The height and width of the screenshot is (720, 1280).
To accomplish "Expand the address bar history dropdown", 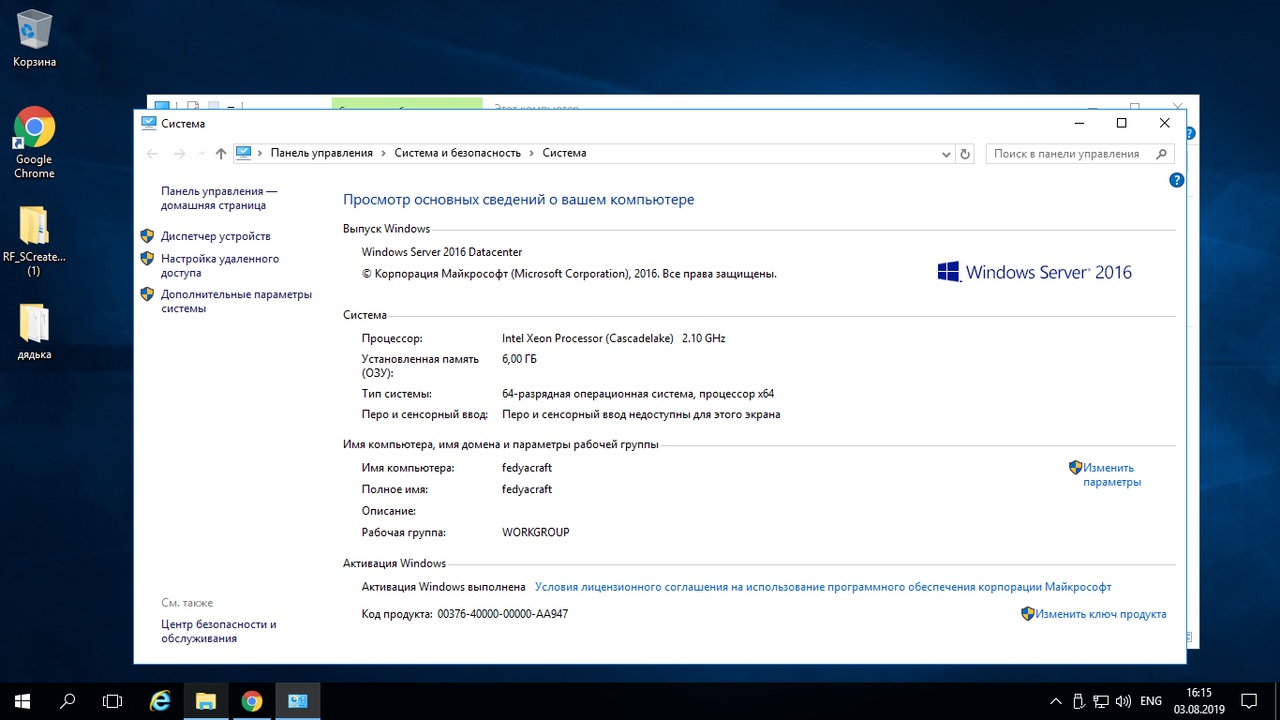I will tap(946, 154).
